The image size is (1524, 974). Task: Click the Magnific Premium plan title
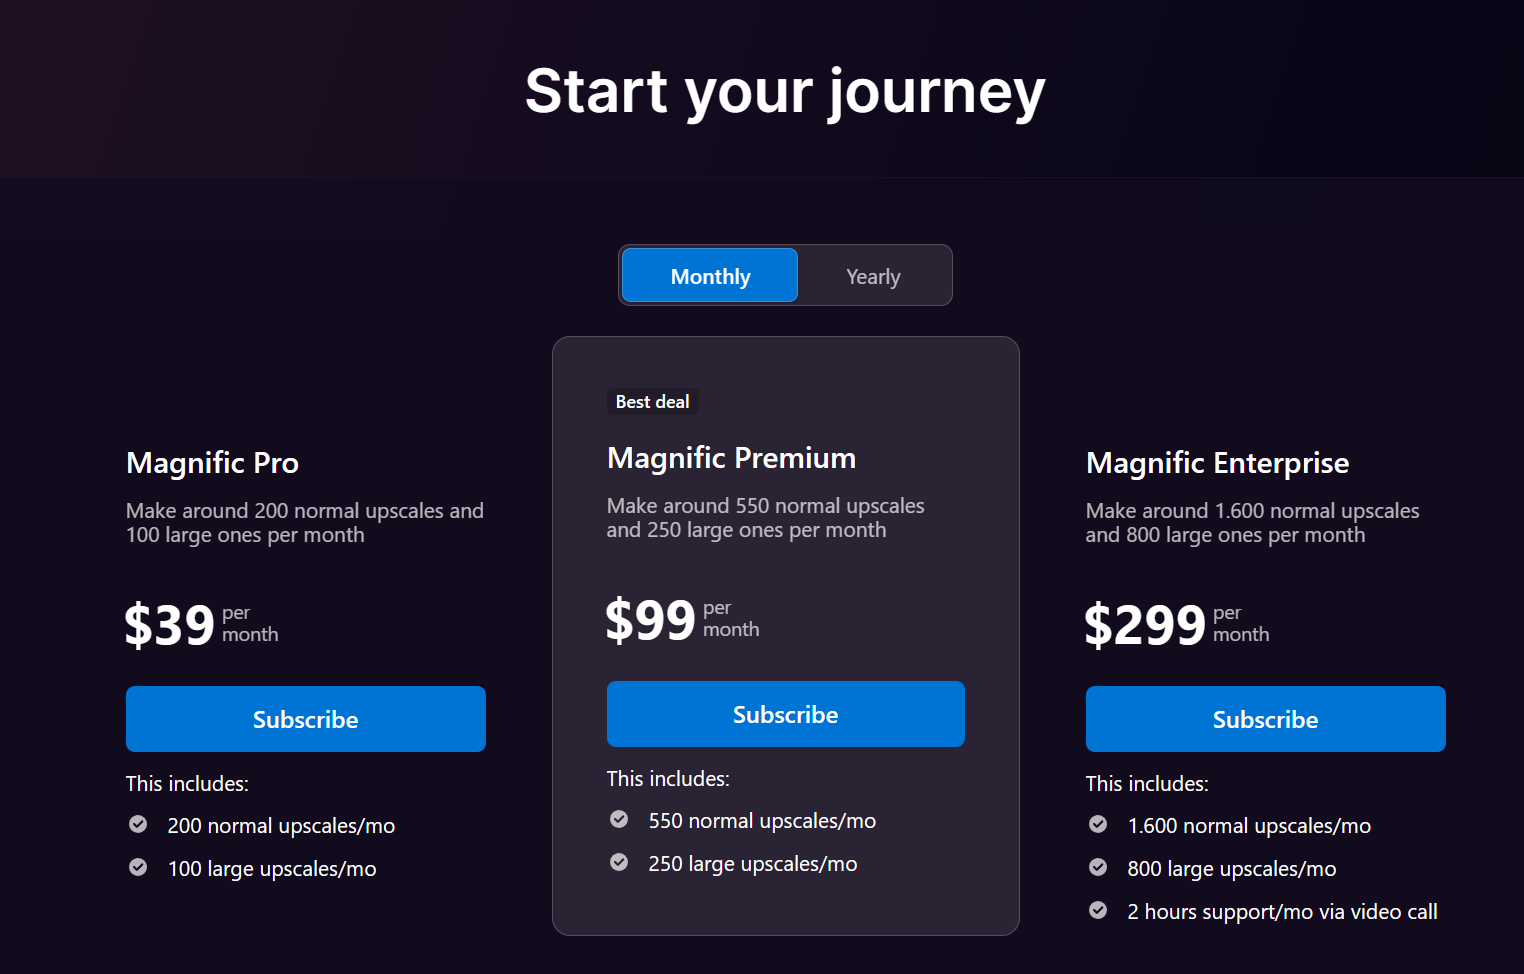coord(731,458)
